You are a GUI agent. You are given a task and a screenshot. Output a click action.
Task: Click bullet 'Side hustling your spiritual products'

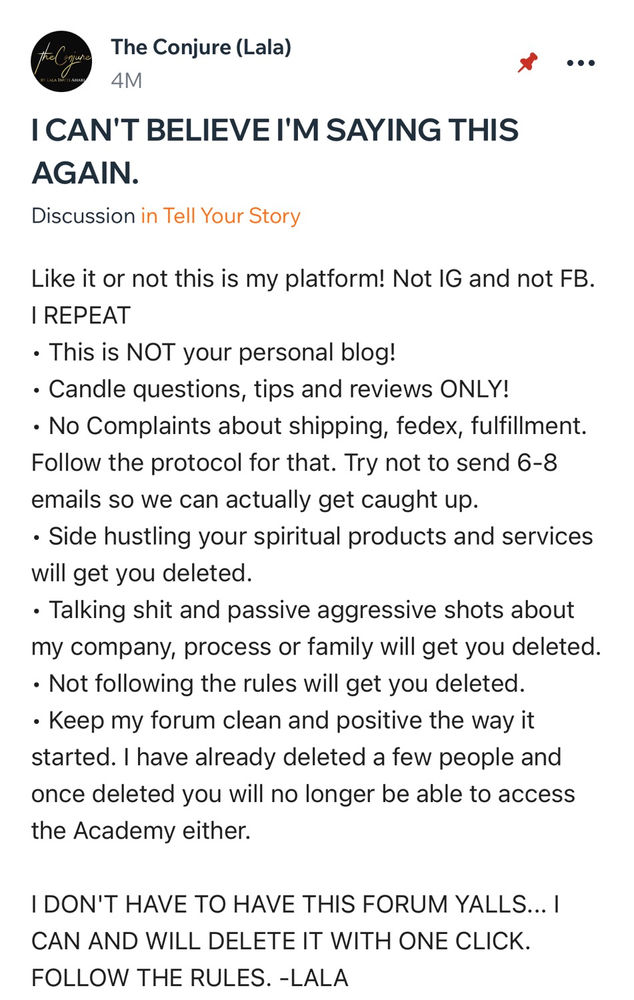(x=313, y=554)
